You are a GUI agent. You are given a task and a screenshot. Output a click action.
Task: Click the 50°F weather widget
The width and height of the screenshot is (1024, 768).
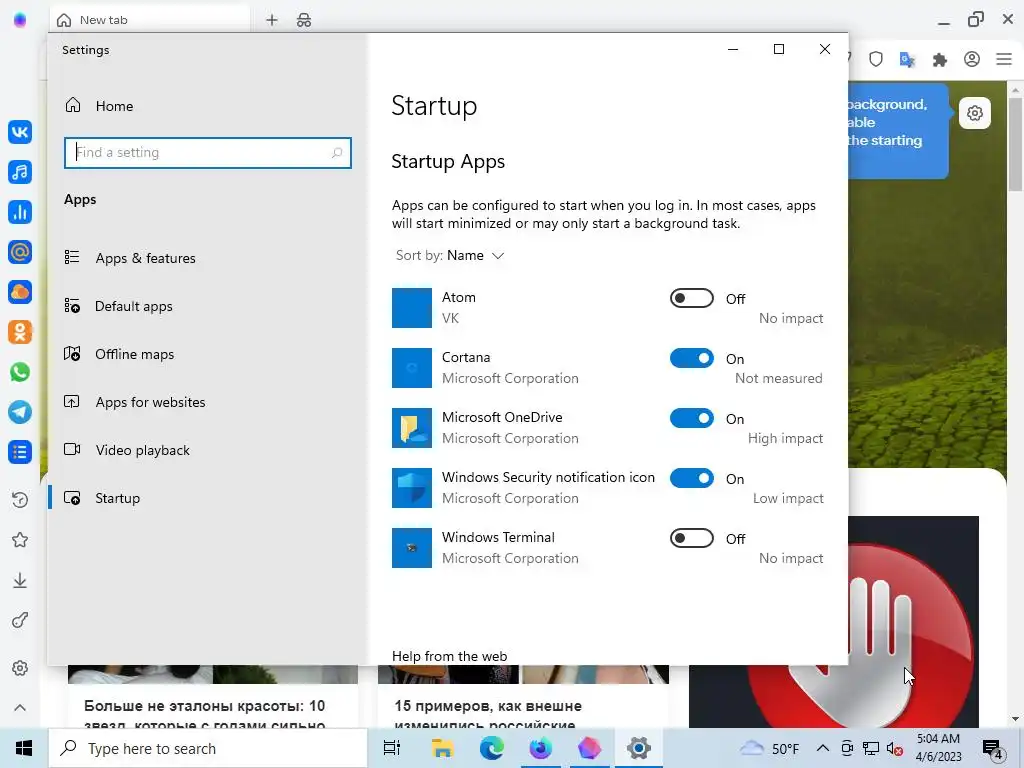tap(769, 748)
